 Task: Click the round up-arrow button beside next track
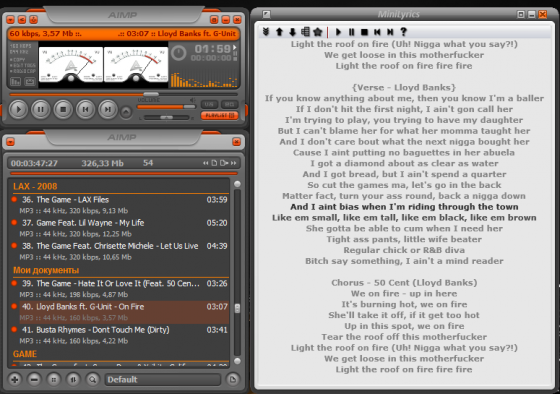(x=126, y=112)
